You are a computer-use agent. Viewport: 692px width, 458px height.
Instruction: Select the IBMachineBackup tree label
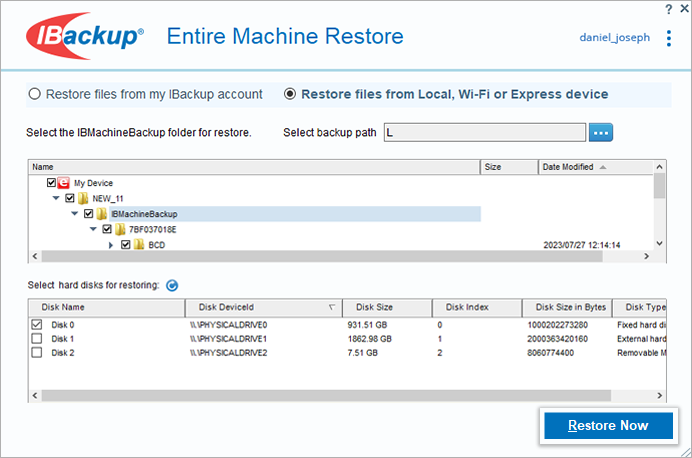pos(144,214)
